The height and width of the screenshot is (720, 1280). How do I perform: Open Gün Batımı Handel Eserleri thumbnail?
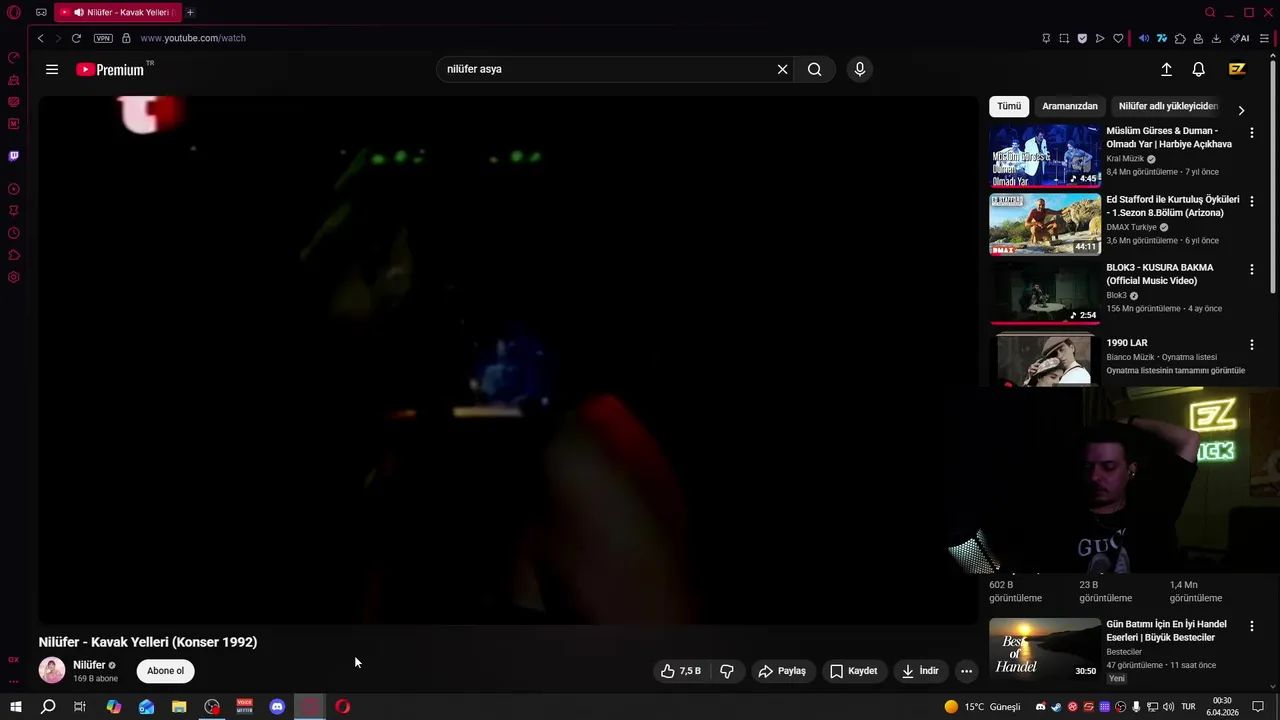pyautogui.click(x=1045, y=648)
